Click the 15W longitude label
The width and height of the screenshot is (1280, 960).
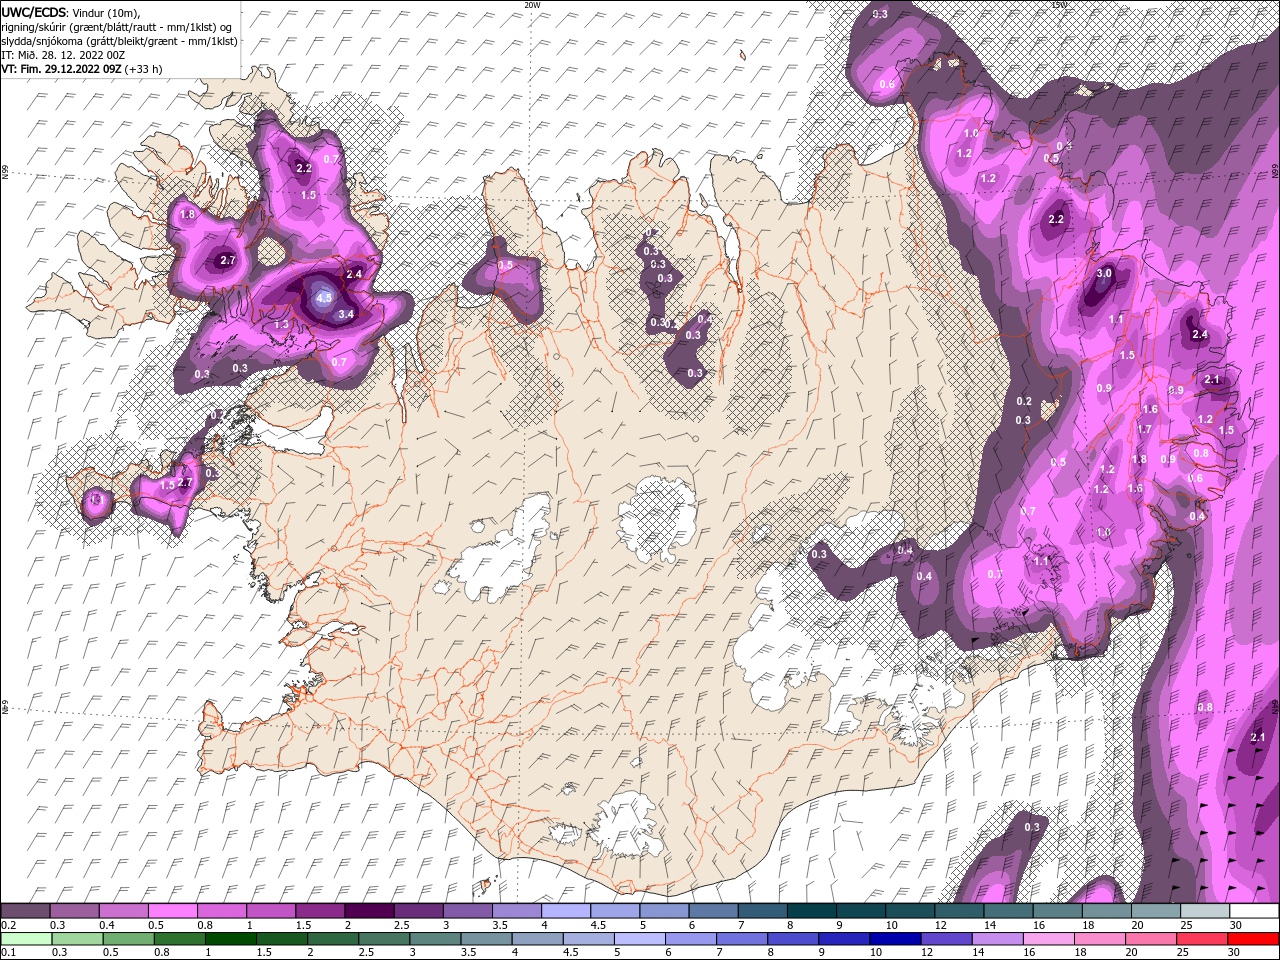[1060, 5]
